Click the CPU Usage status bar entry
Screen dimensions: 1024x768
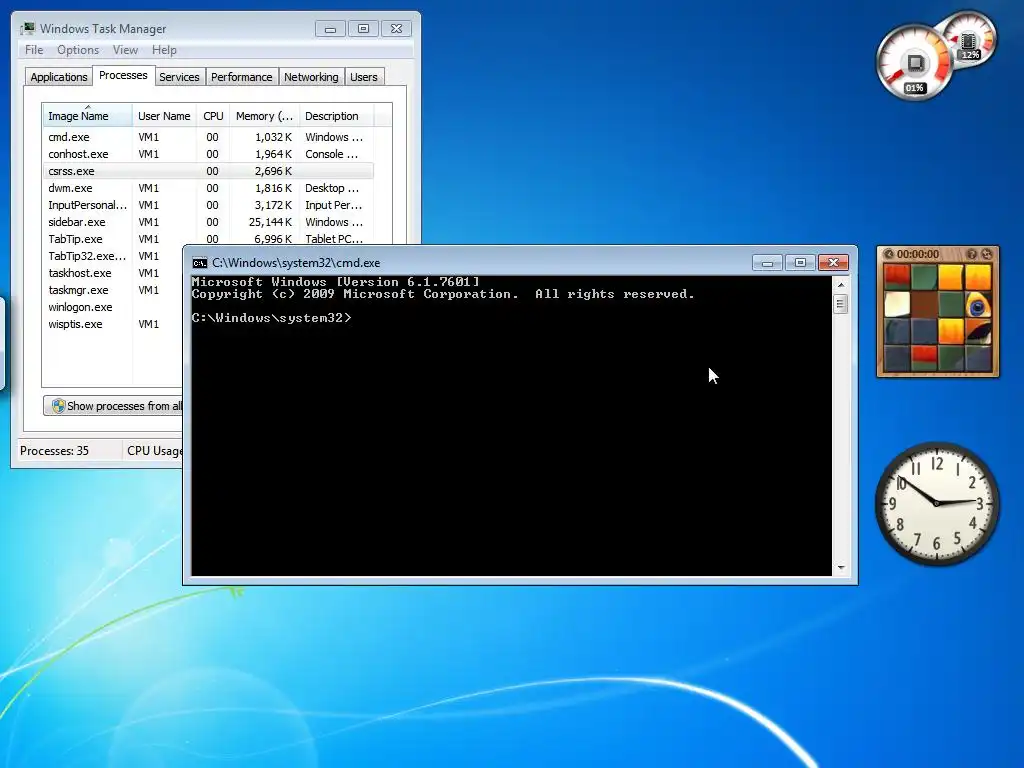click(155, 451)
